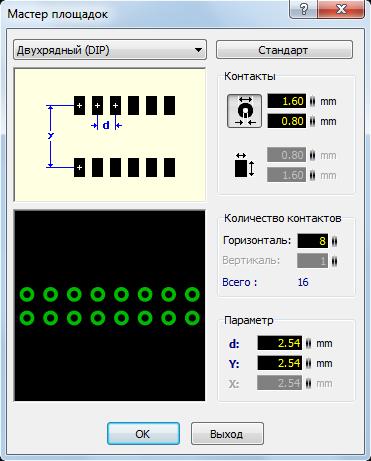The width and height of the screenshot is (371, 461).
Task: Adjust the d pitch 2.54 spinner
Action: [309, 343]
